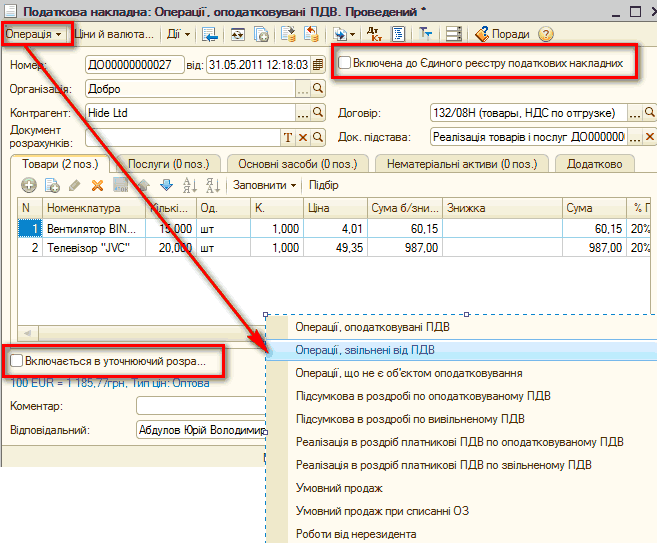Click the orange delete row icon
Screen dimensions: 657x543
(97, 185)
